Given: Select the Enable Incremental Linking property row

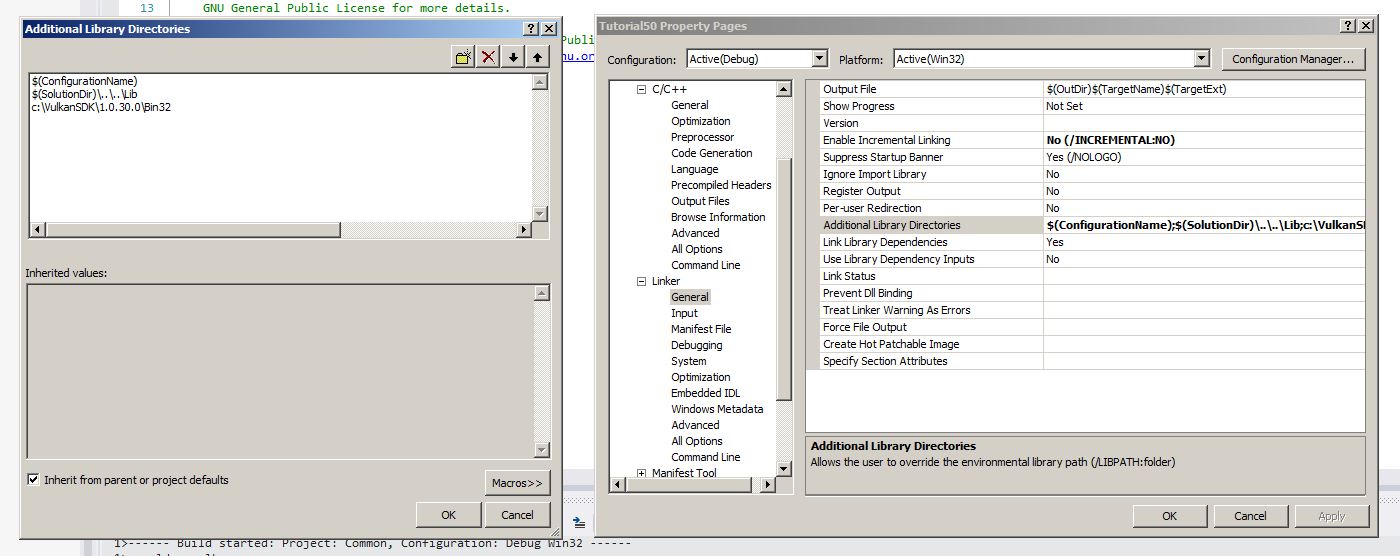Looking at the screenshot, I should (x=886, y=140).
